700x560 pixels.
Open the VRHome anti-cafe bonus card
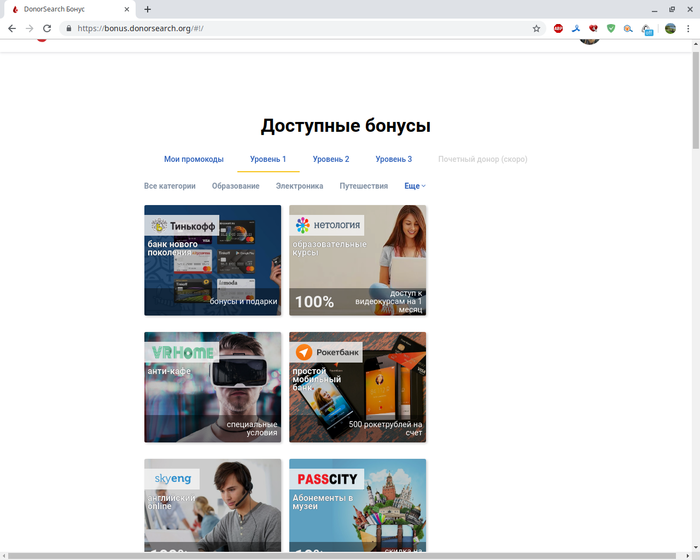(x=212, y=387)
